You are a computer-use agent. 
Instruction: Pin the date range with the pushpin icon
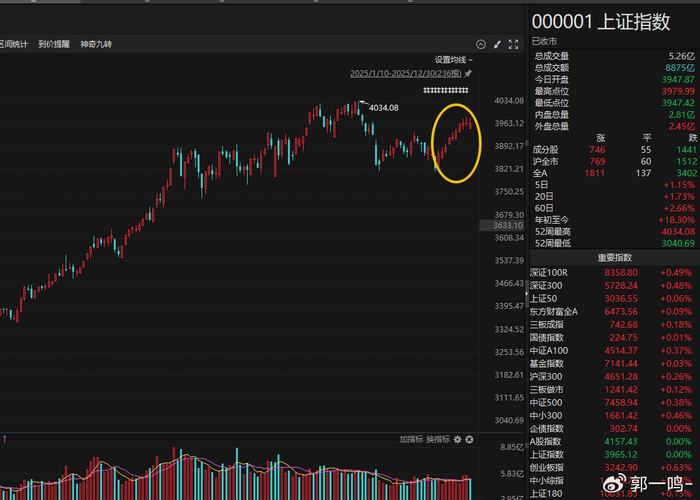(x=468, y=73)
